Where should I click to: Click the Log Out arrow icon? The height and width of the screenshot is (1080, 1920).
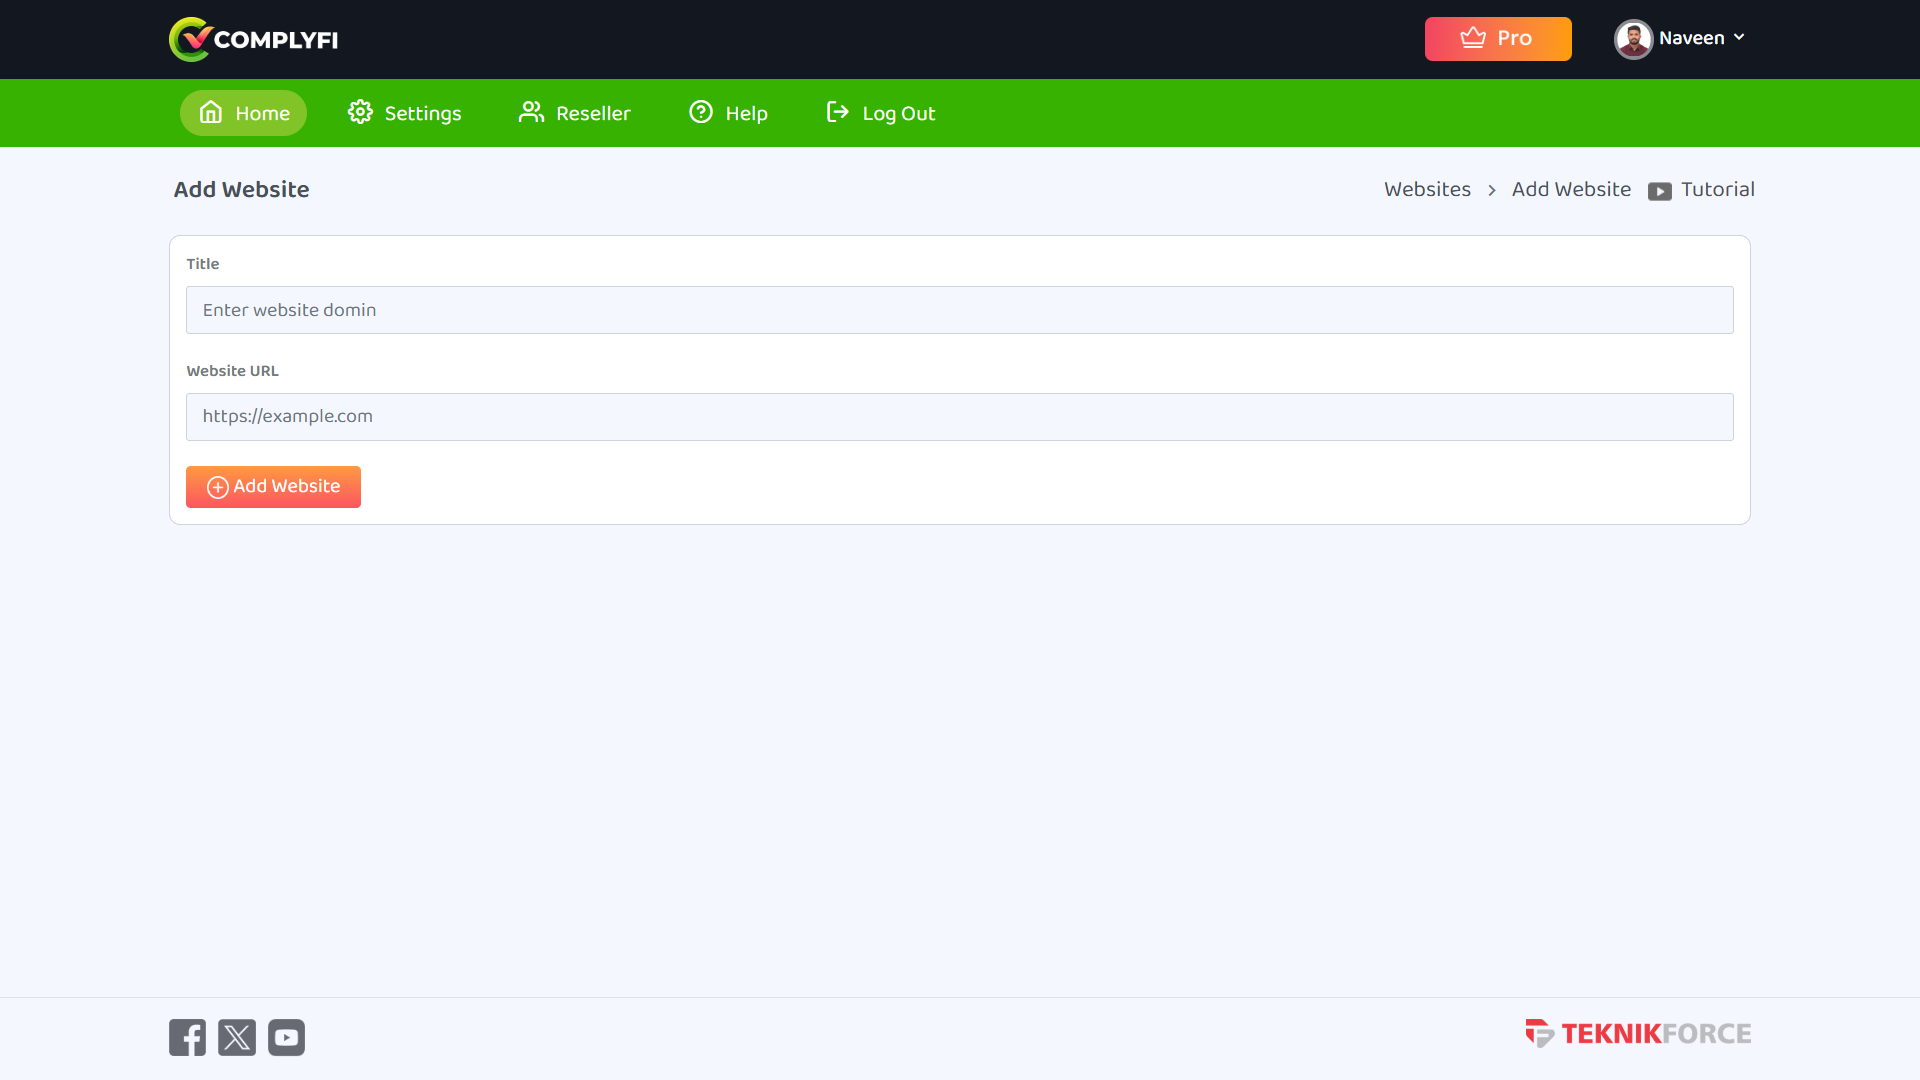pos(837,112)
